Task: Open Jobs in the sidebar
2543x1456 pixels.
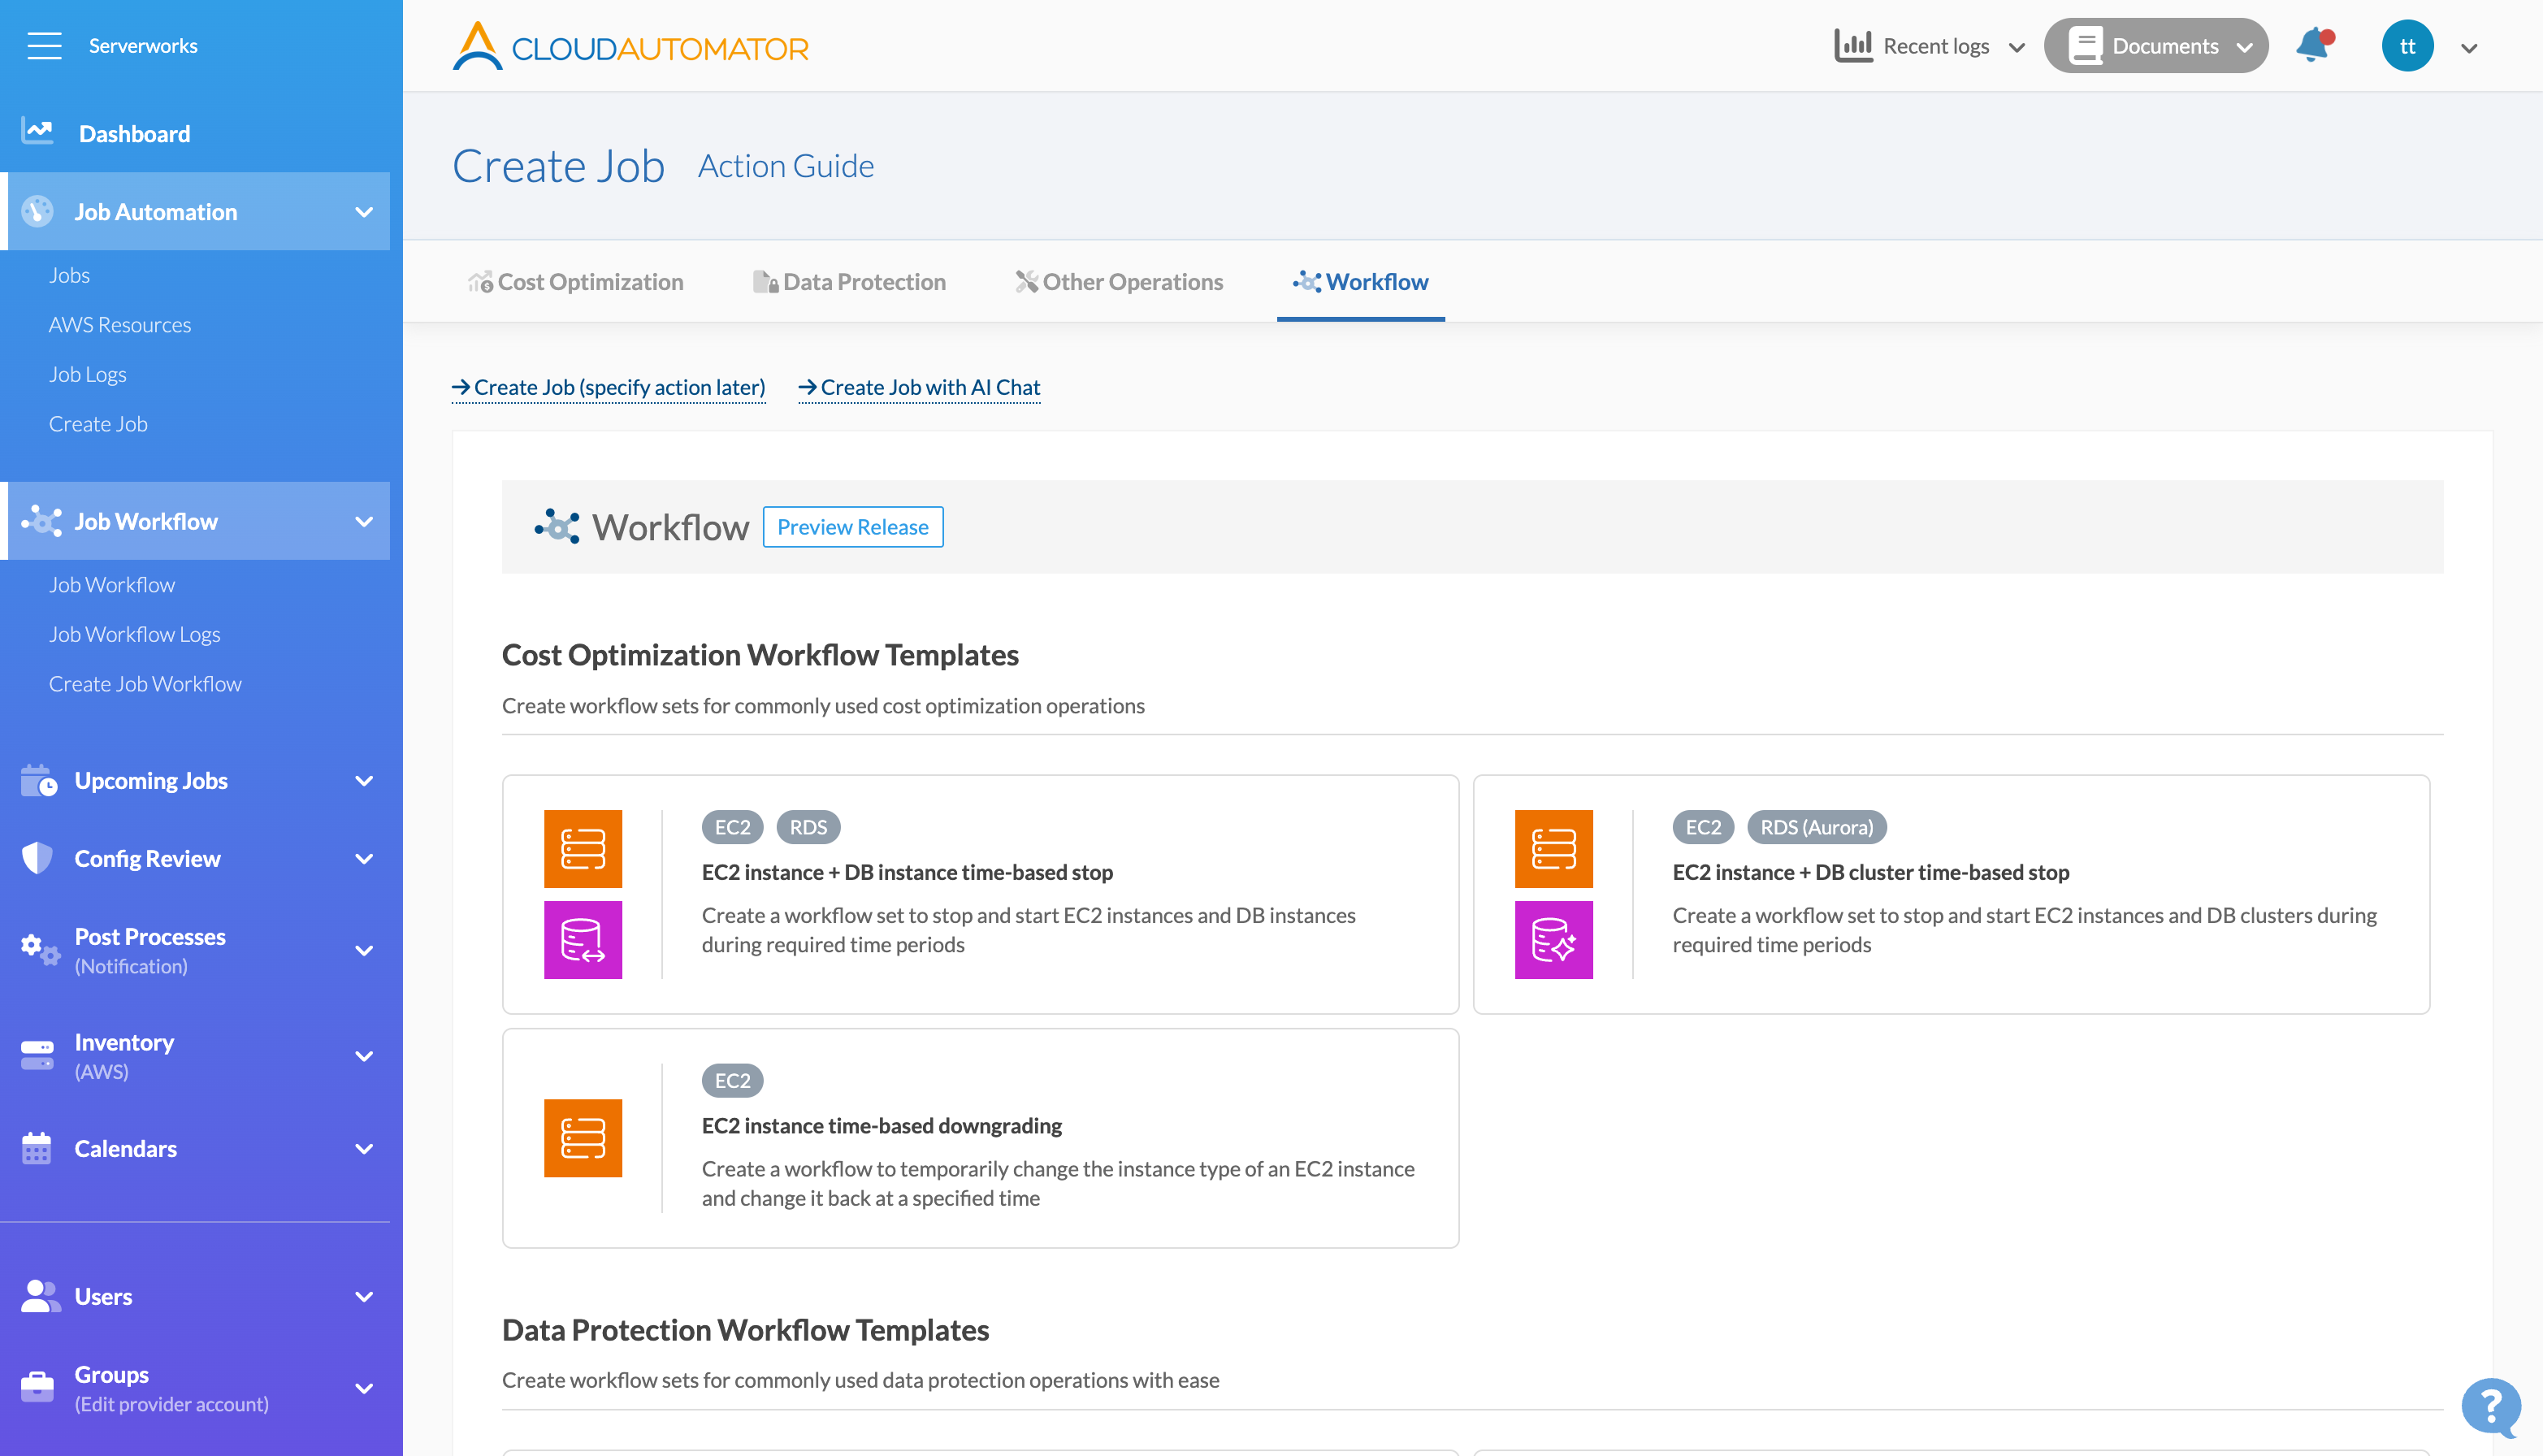Action: pos(69,275)
